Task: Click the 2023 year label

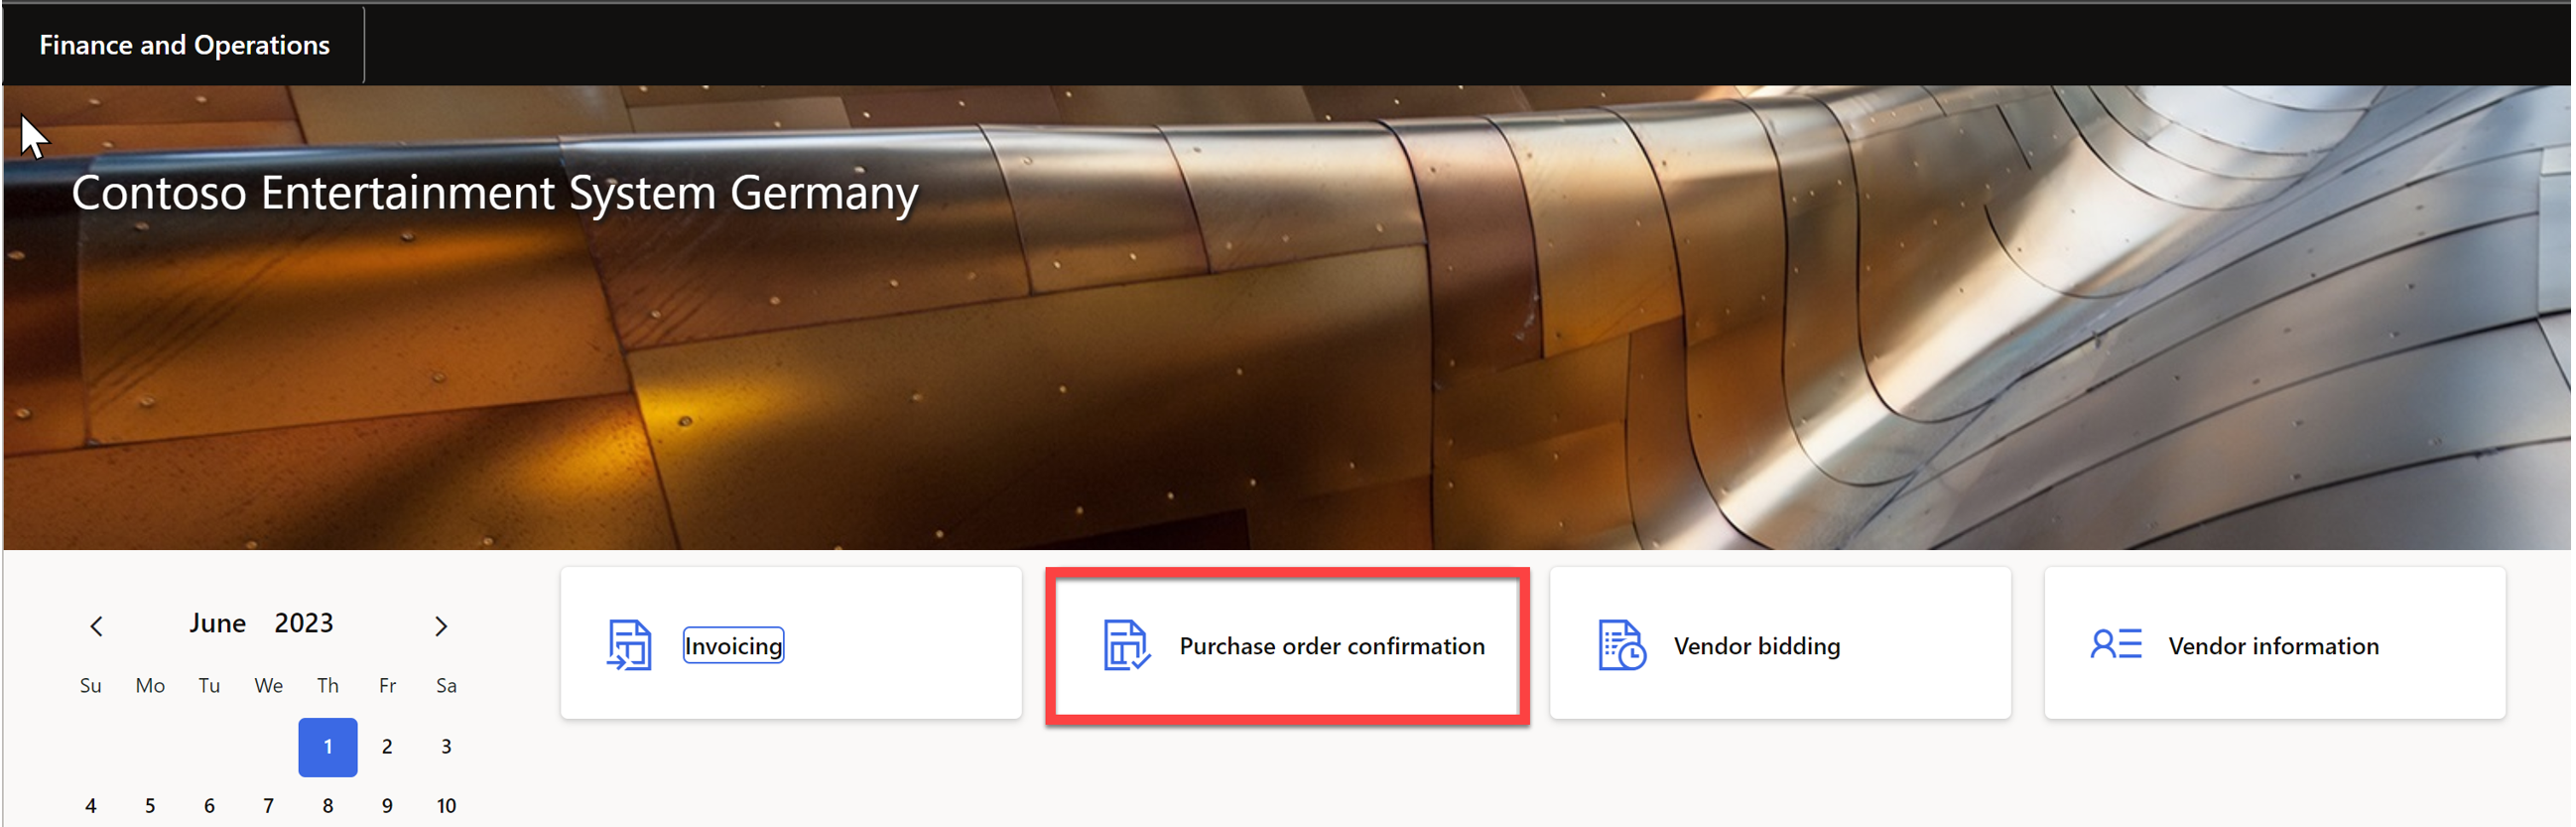Action: [304, 623]
